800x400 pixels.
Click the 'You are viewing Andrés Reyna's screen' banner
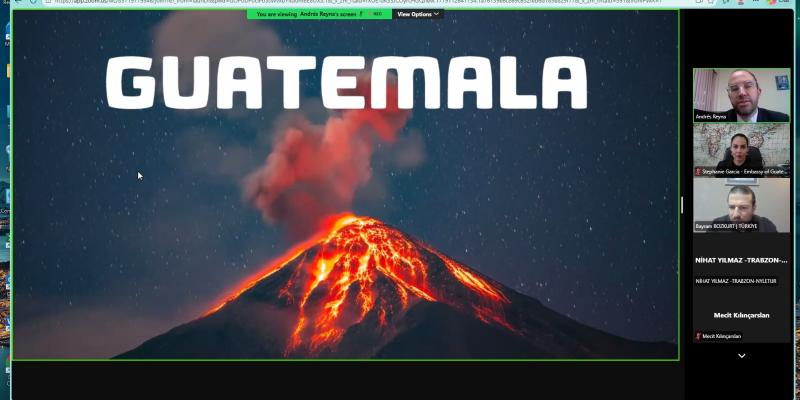pos(319,14)
